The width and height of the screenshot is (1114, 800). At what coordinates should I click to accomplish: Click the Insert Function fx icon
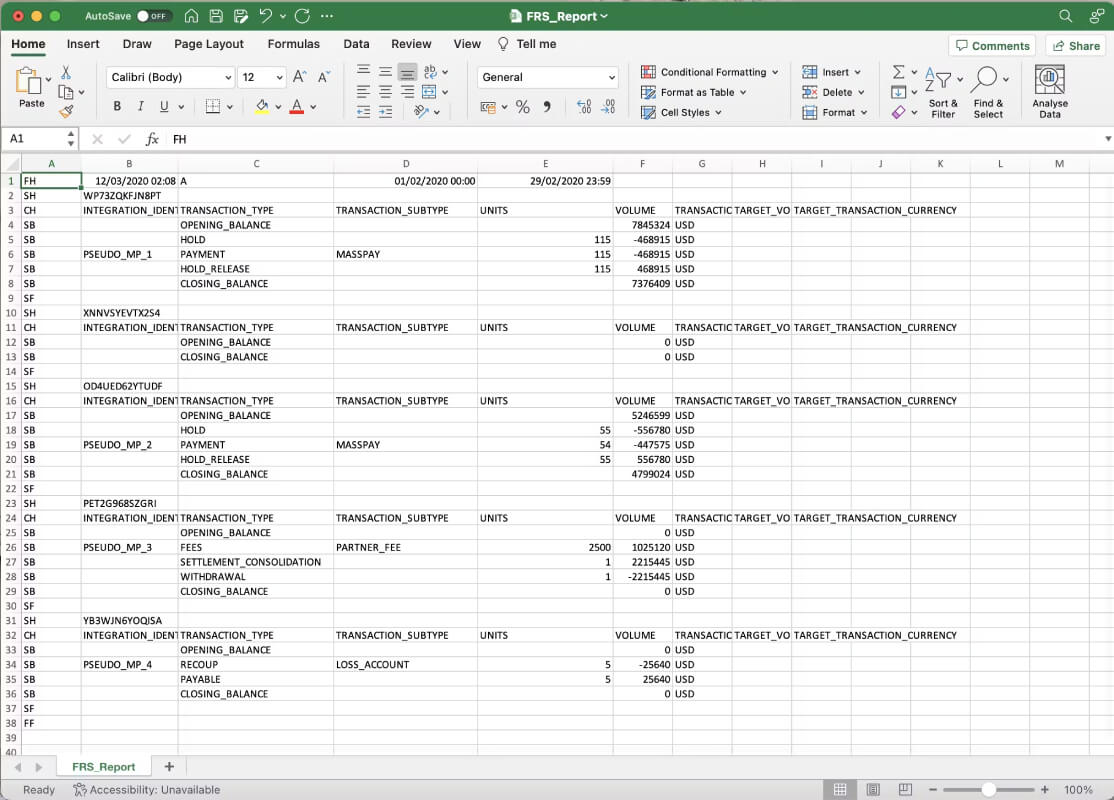coord(152,139)
